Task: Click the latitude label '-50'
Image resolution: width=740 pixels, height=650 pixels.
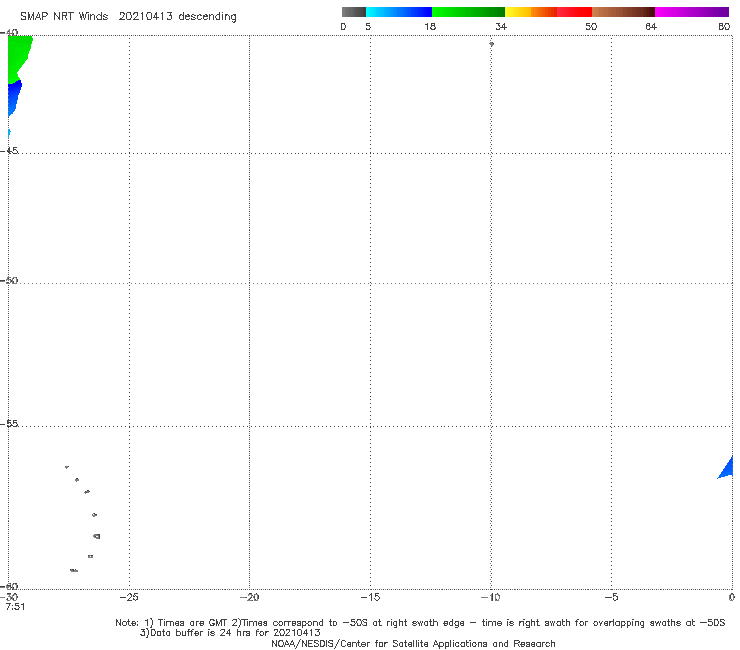Action: tap(9, 281)
